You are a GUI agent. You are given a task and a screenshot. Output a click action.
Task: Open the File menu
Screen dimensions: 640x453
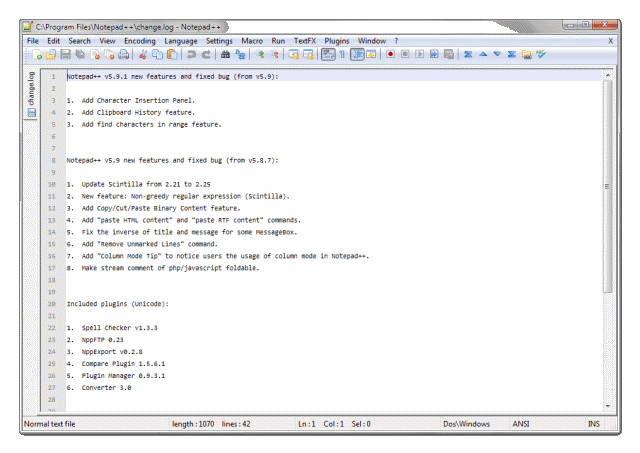pos(33,41)
